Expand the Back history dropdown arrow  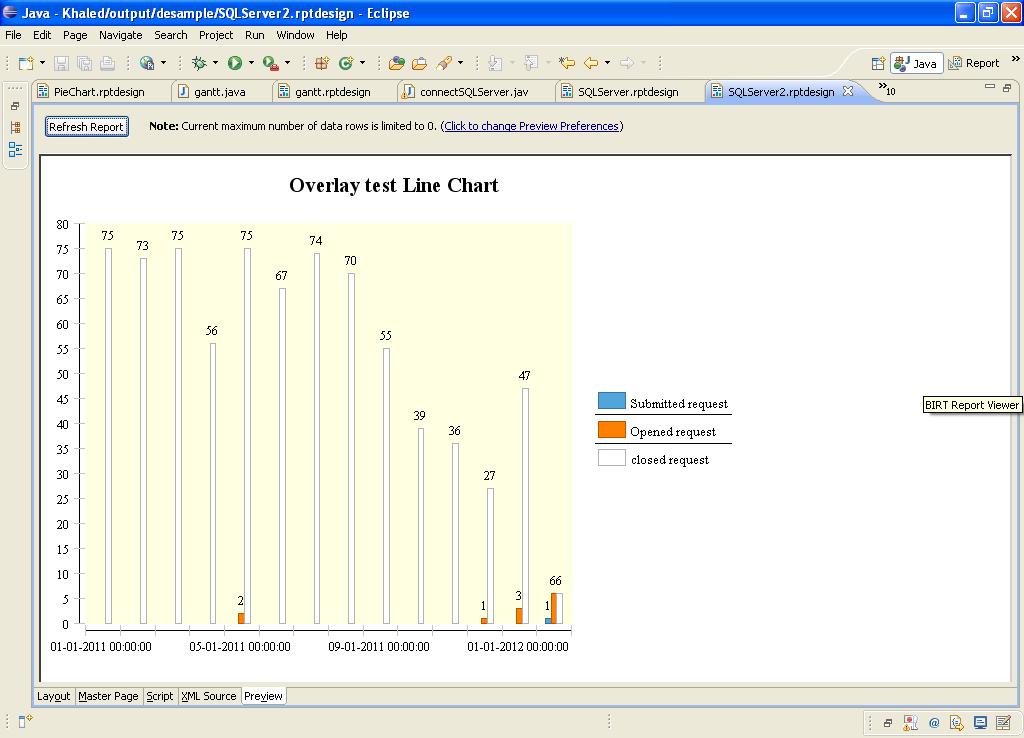click(x=607, y=63)
